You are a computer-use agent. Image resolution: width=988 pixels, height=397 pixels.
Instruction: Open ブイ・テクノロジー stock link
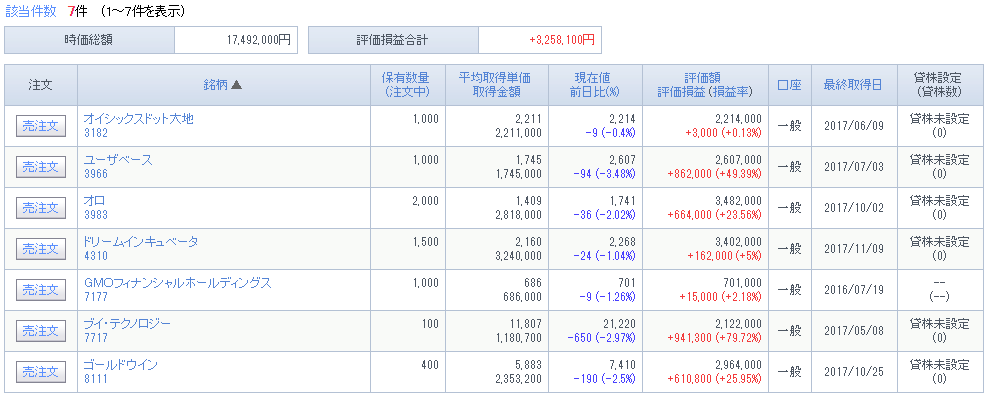[x=127, y=323]
